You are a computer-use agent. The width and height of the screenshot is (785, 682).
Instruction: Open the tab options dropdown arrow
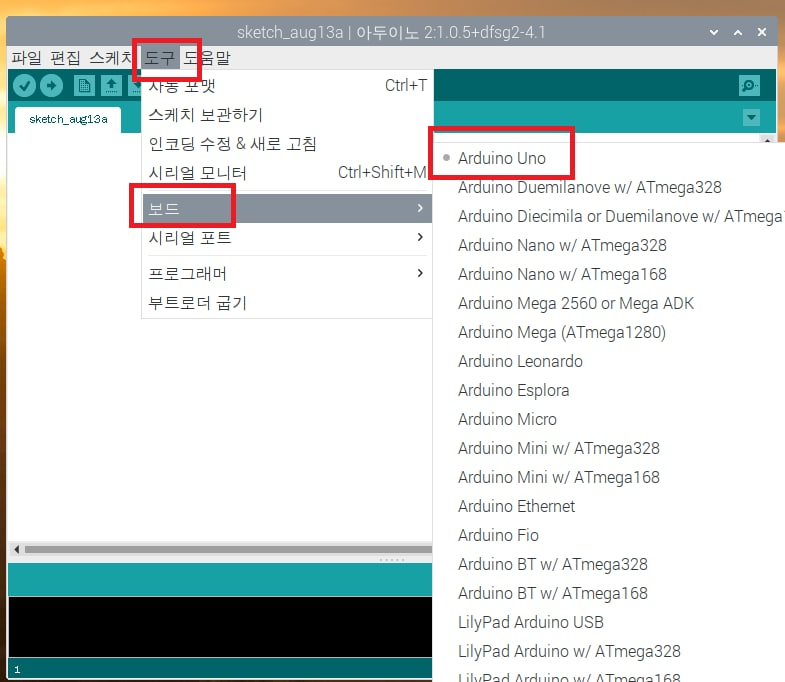tap(751, 118)
